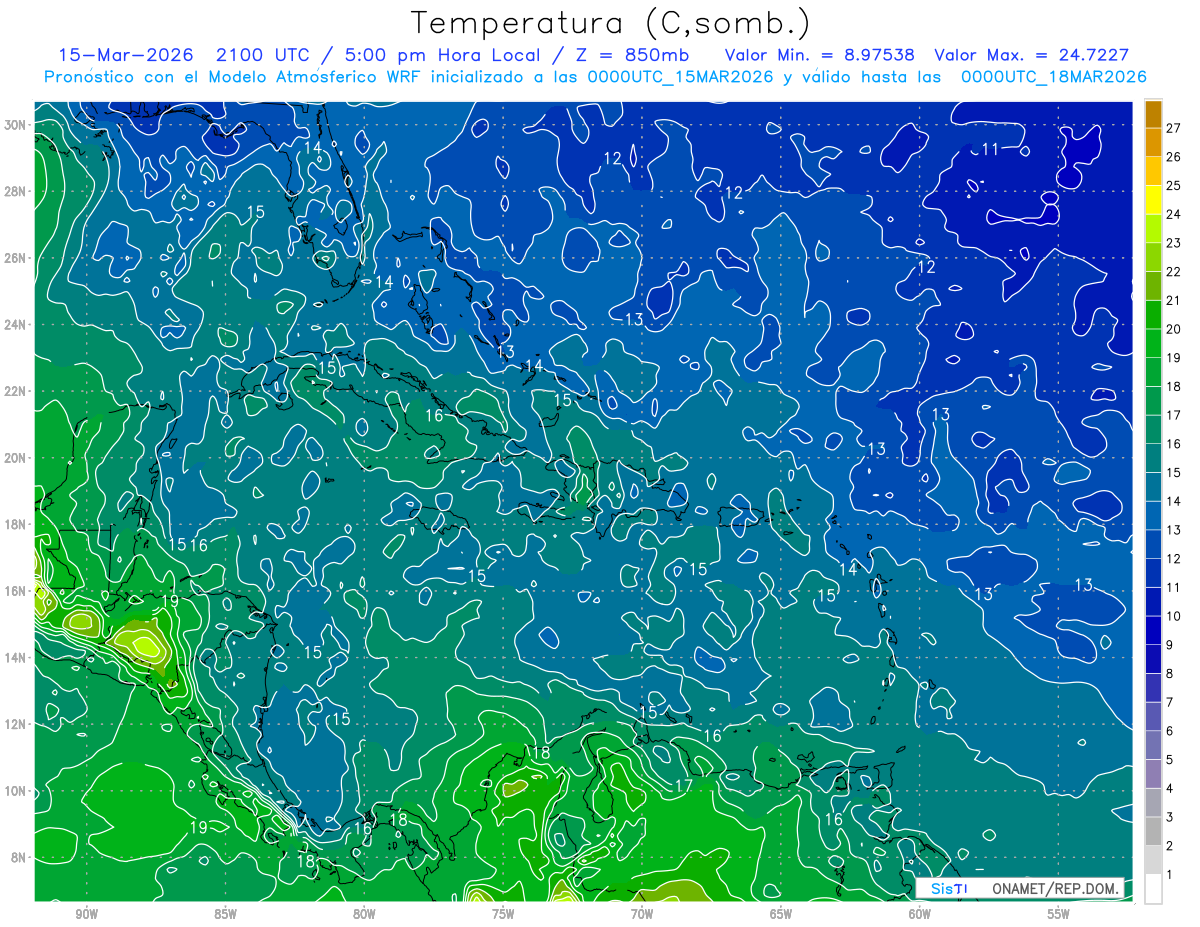Click the brown swatch above scale label 27
1200x927 pixels.
coord(1153,113)
